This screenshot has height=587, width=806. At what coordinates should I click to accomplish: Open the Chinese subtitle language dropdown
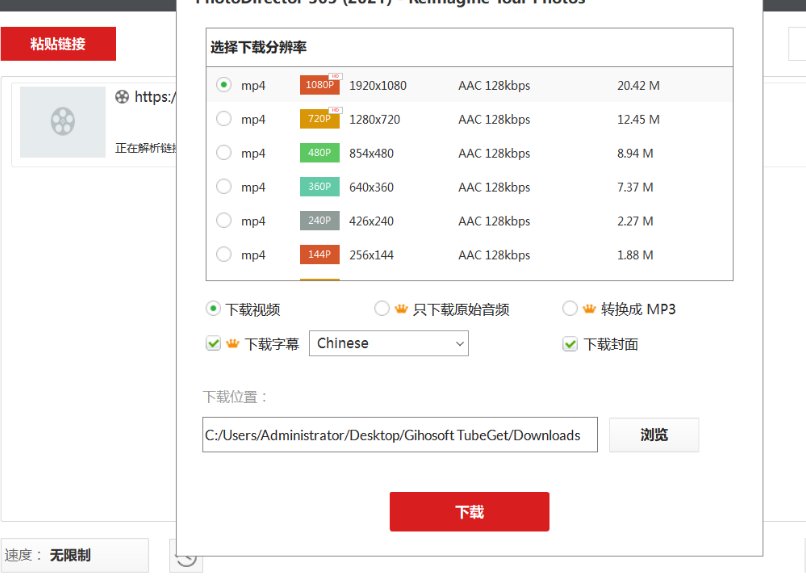(389, 343)
